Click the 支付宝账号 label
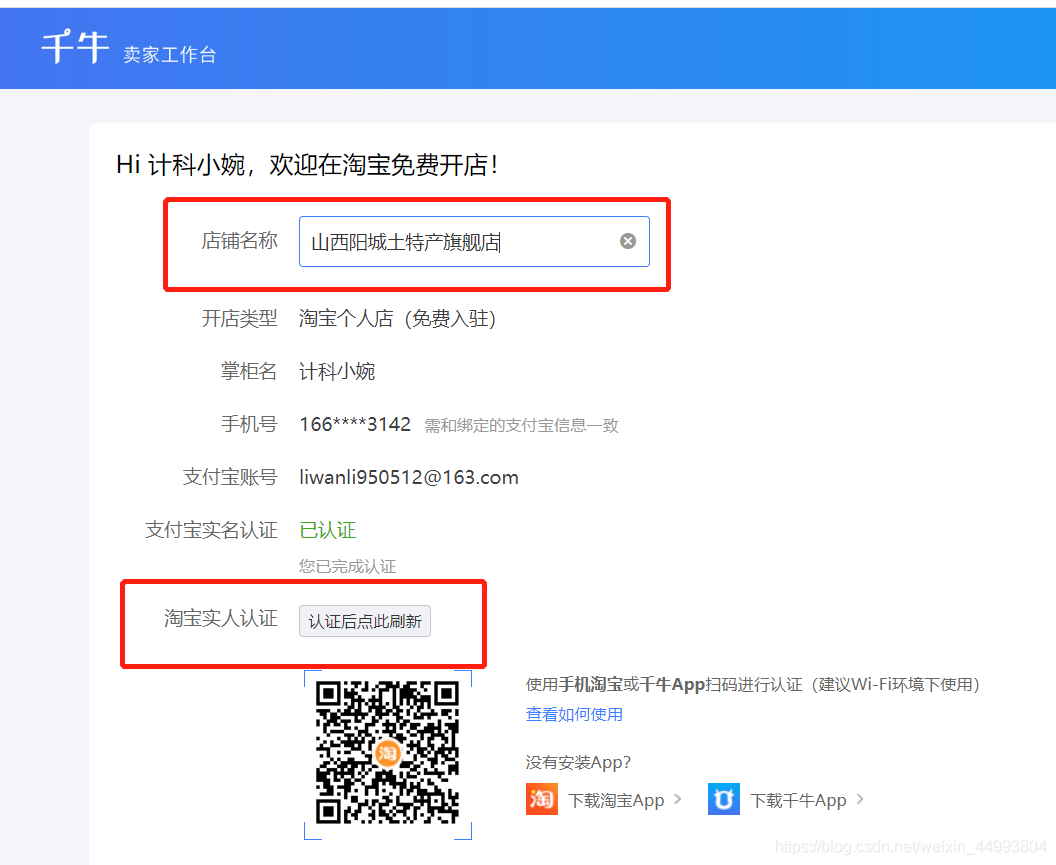This screenshot has height=865, width=1056. click(230, 477)
